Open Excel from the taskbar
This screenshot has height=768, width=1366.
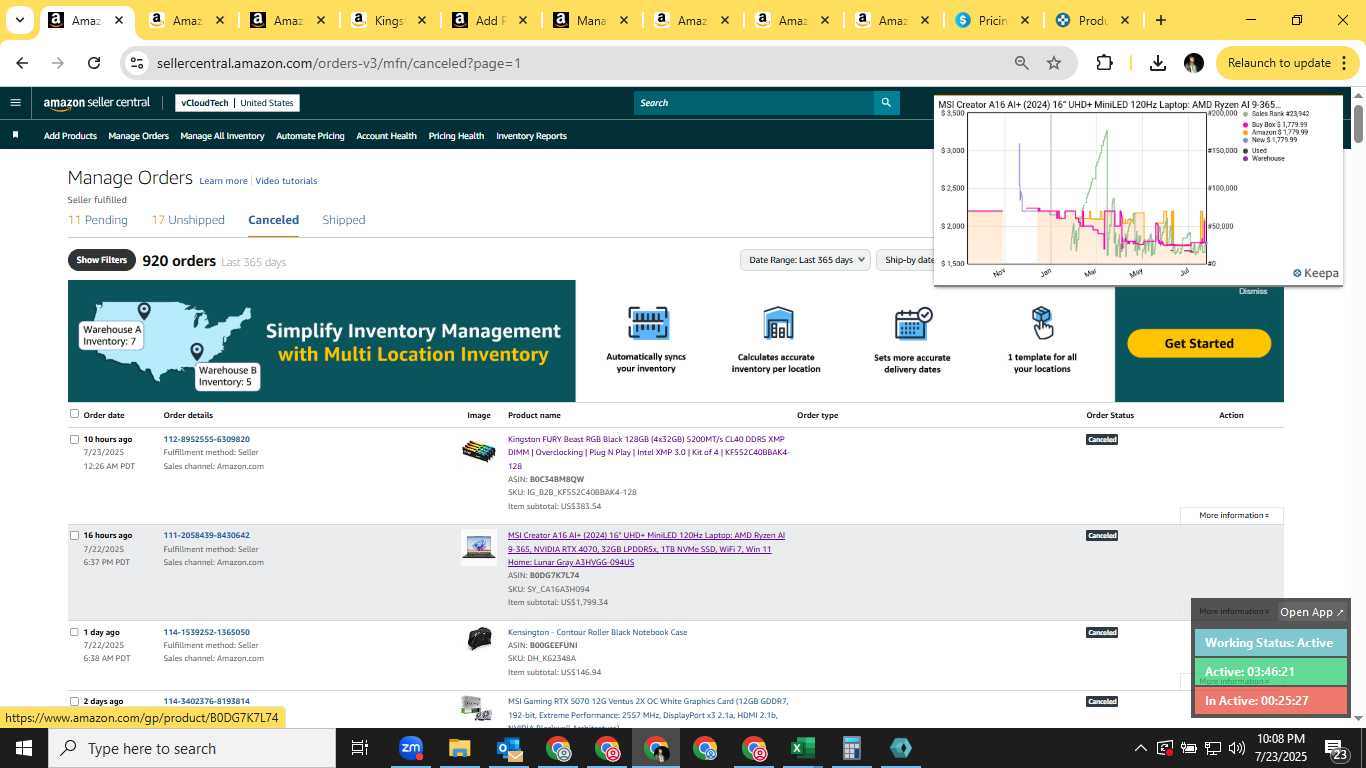tap(802, 748)
